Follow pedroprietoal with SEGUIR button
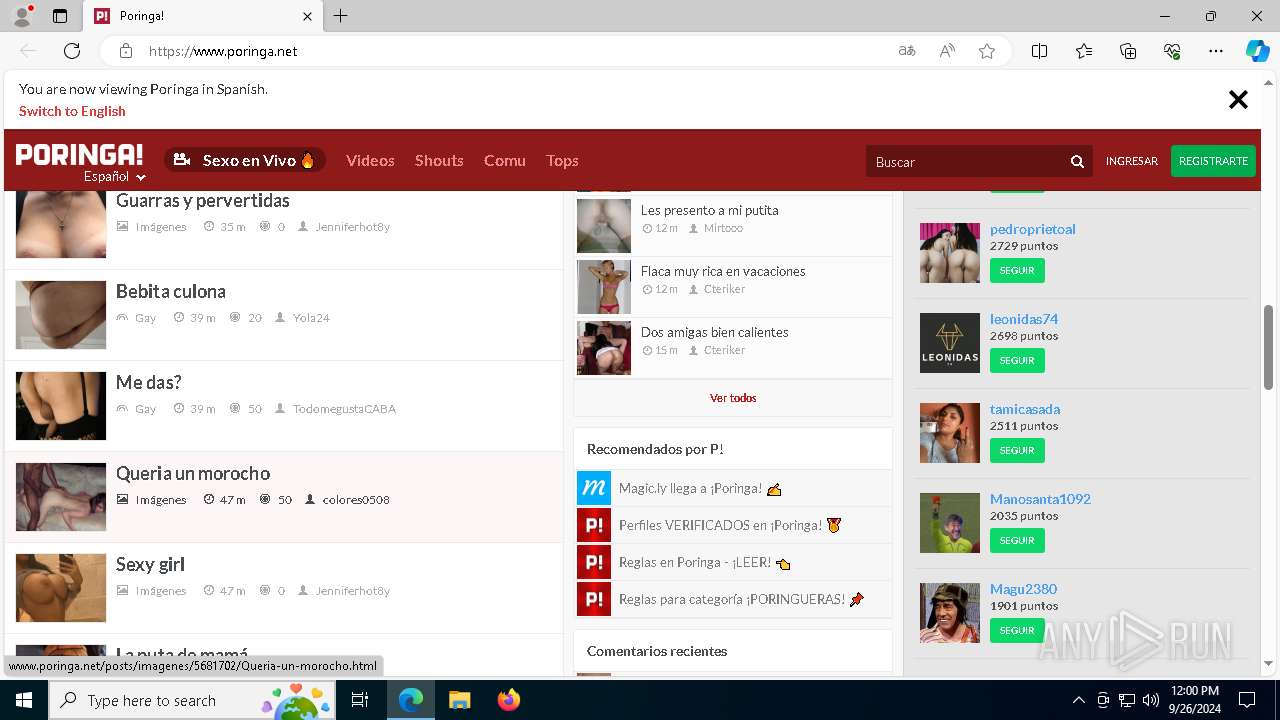1280x720 pixels. click(1017, 271)
